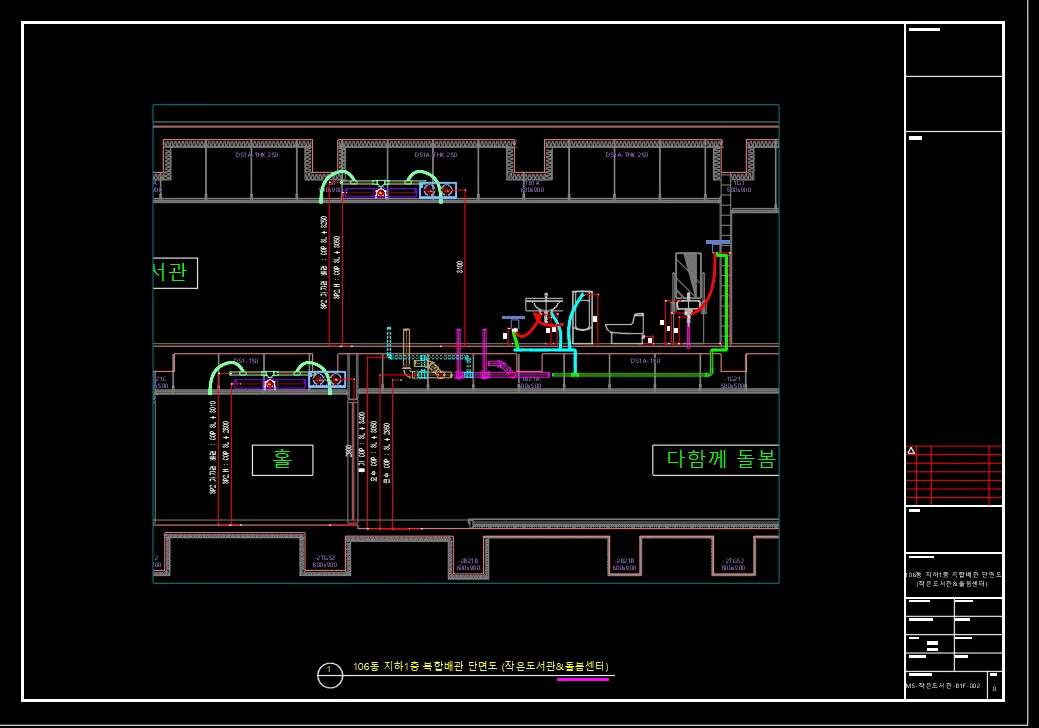Image resolution: width=1039 pixels, height=728 pixels.
Task: Click the partially visible '서관' room label
Action: (175, 273)
